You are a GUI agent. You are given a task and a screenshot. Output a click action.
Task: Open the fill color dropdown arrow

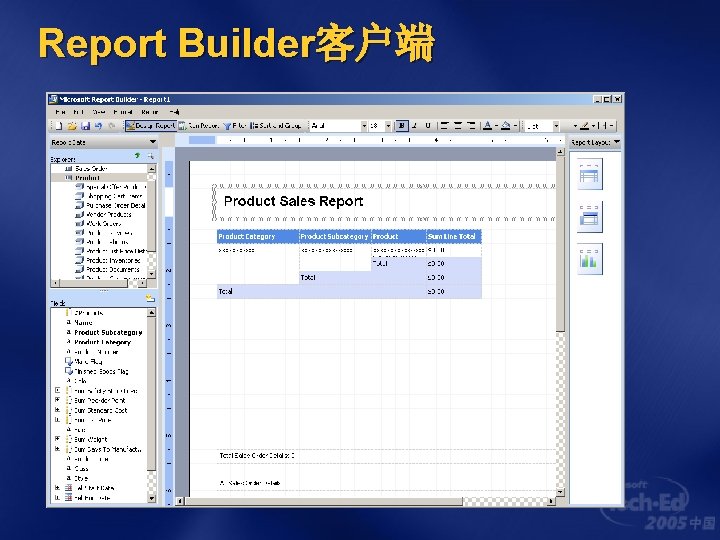click(x=515, y=125)
